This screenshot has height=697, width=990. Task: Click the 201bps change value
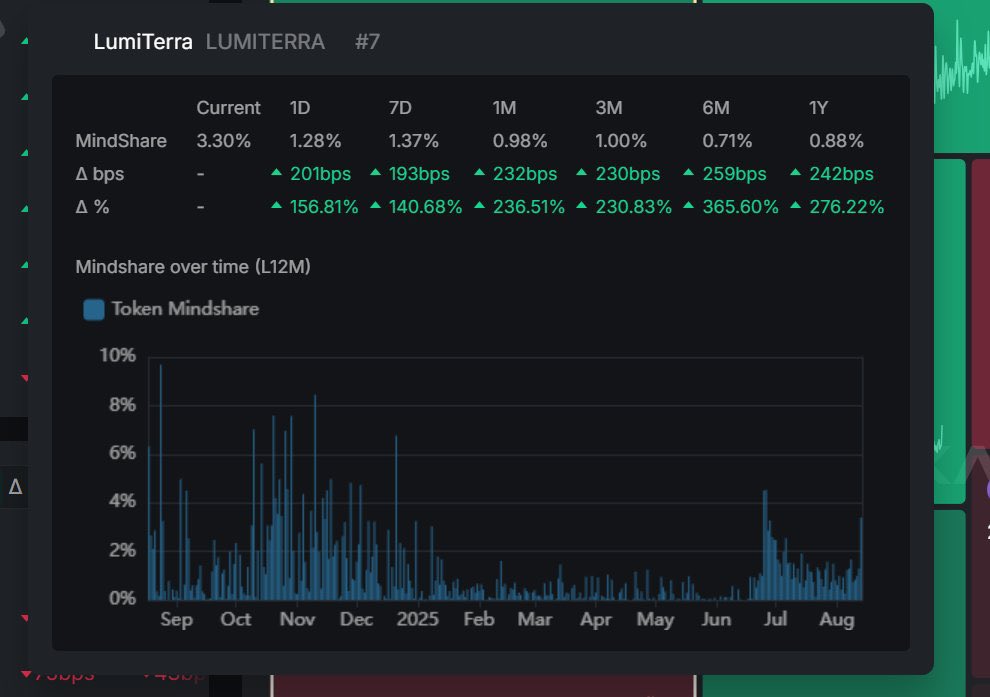pos(320,174)
